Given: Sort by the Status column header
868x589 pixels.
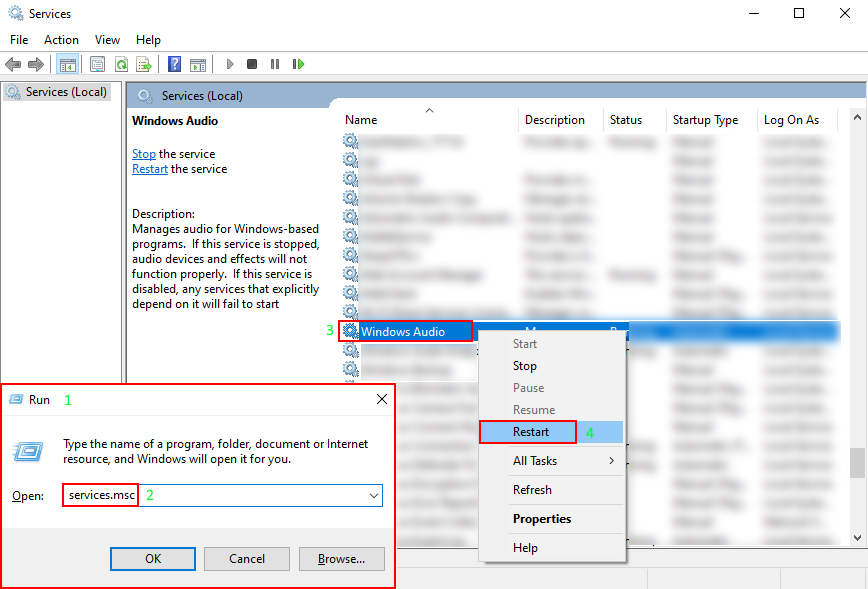Looking at the screenshot, I should [x=635, y=120].
